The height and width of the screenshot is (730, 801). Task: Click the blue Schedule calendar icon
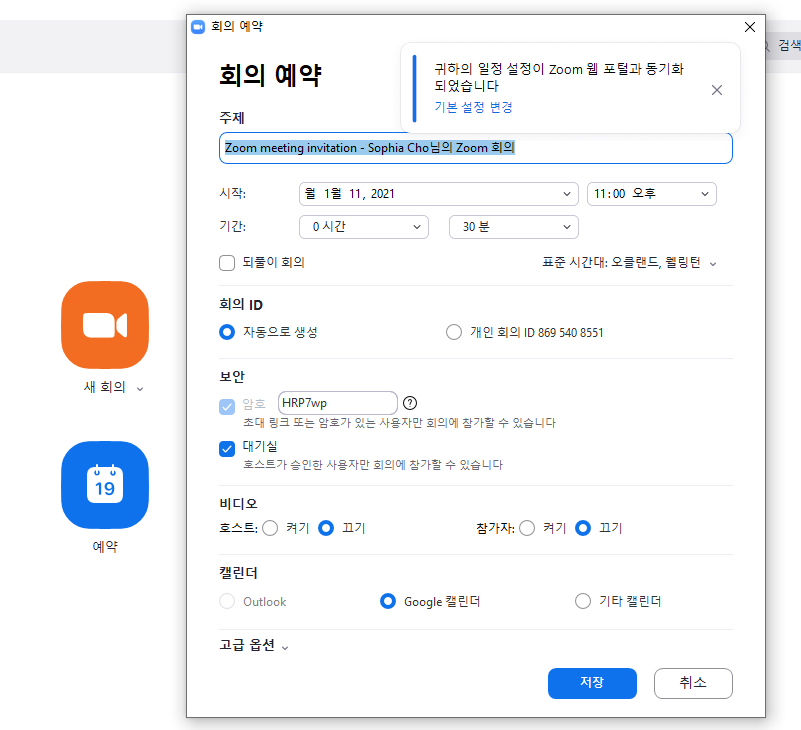pyautogui.click(x=105, y=485)
